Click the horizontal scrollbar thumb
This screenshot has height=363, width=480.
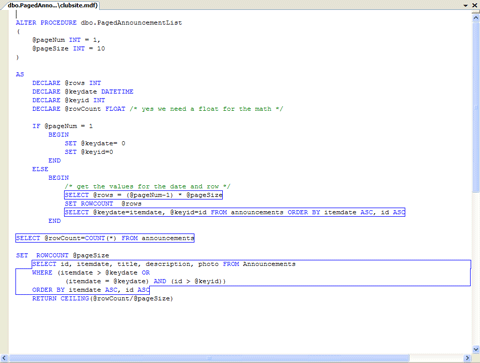pyautogui.click(x=209, y=358)
